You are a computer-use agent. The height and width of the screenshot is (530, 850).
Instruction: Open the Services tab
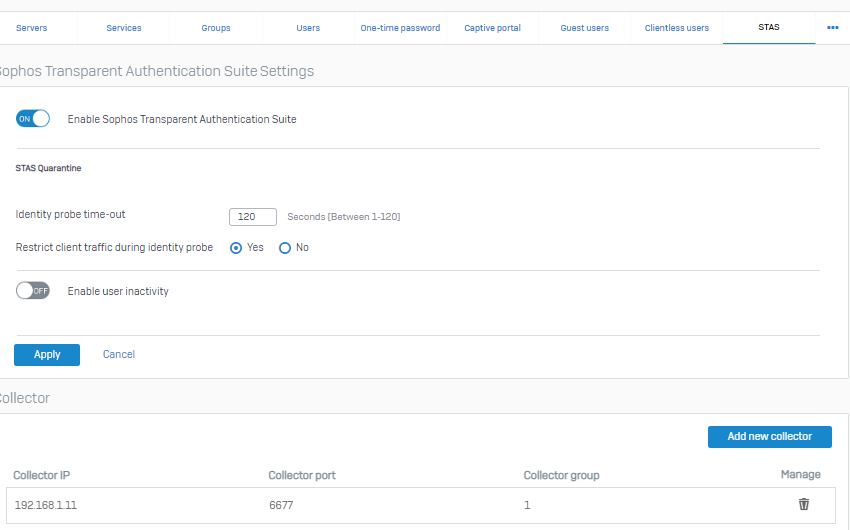point(124,28)
